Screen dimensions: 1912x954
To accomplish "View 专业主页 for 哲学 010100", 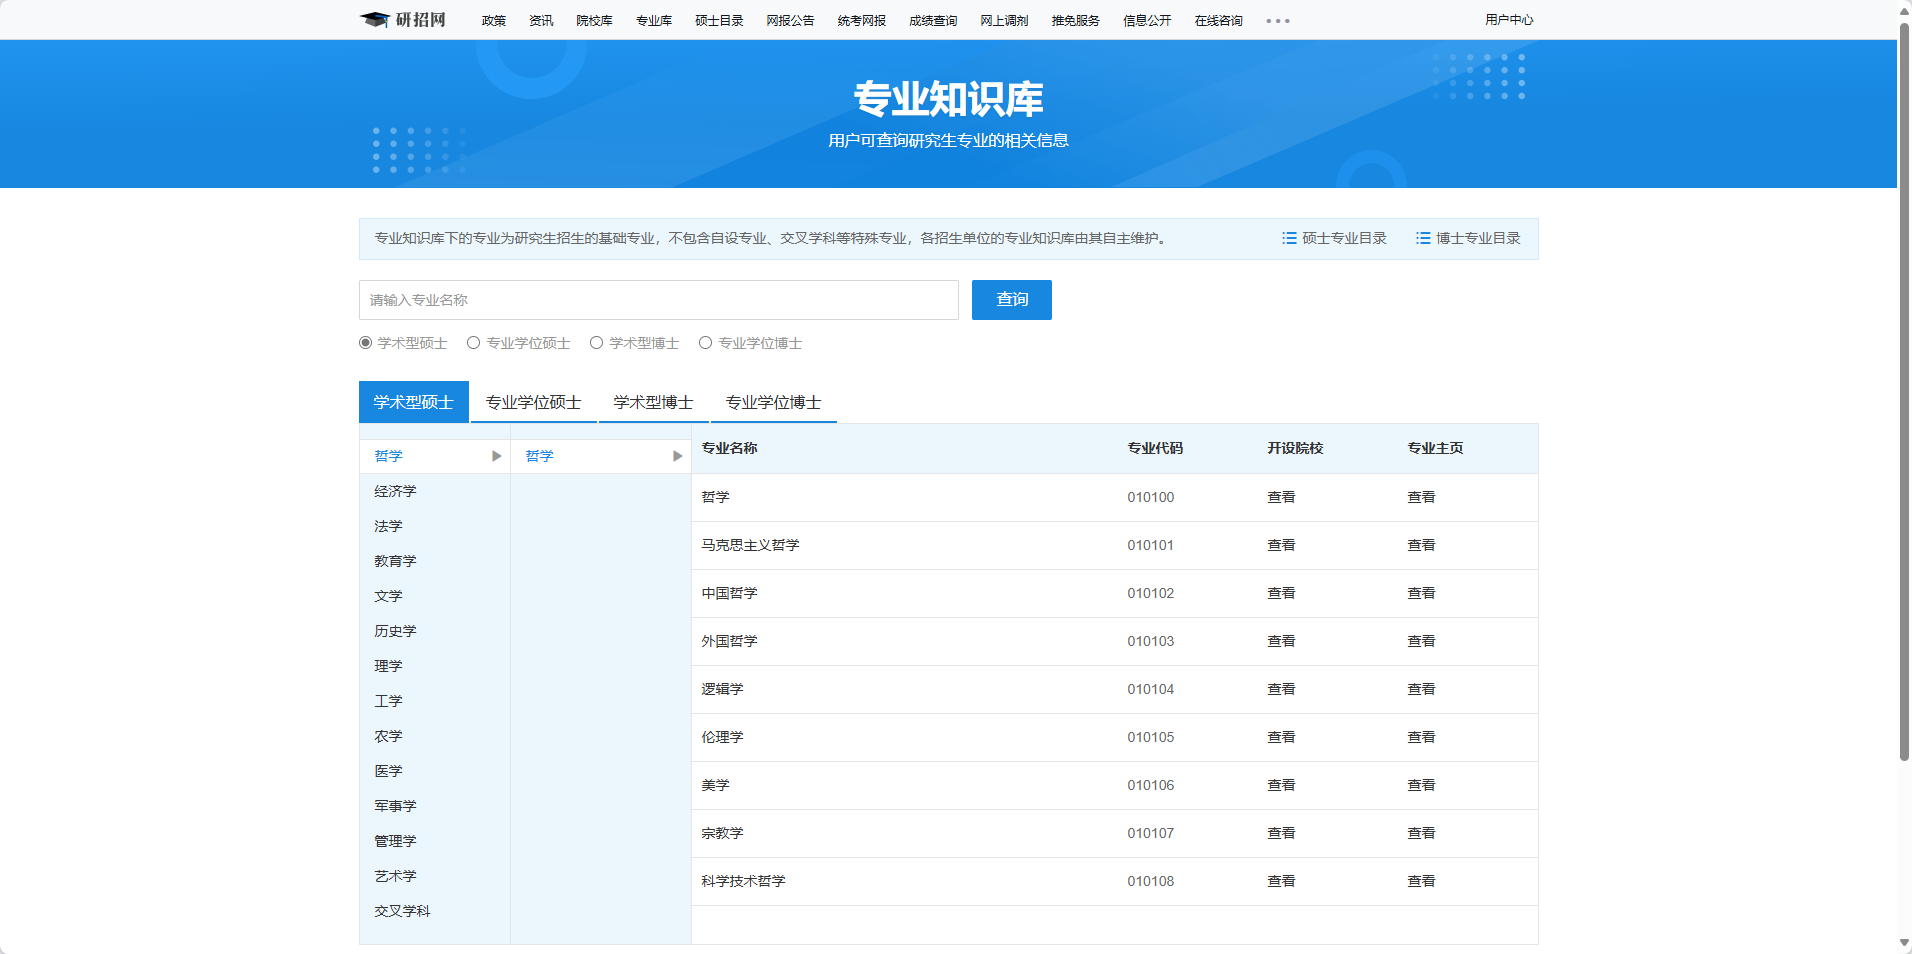I will pyautogui.click(x=1421, y=497).
